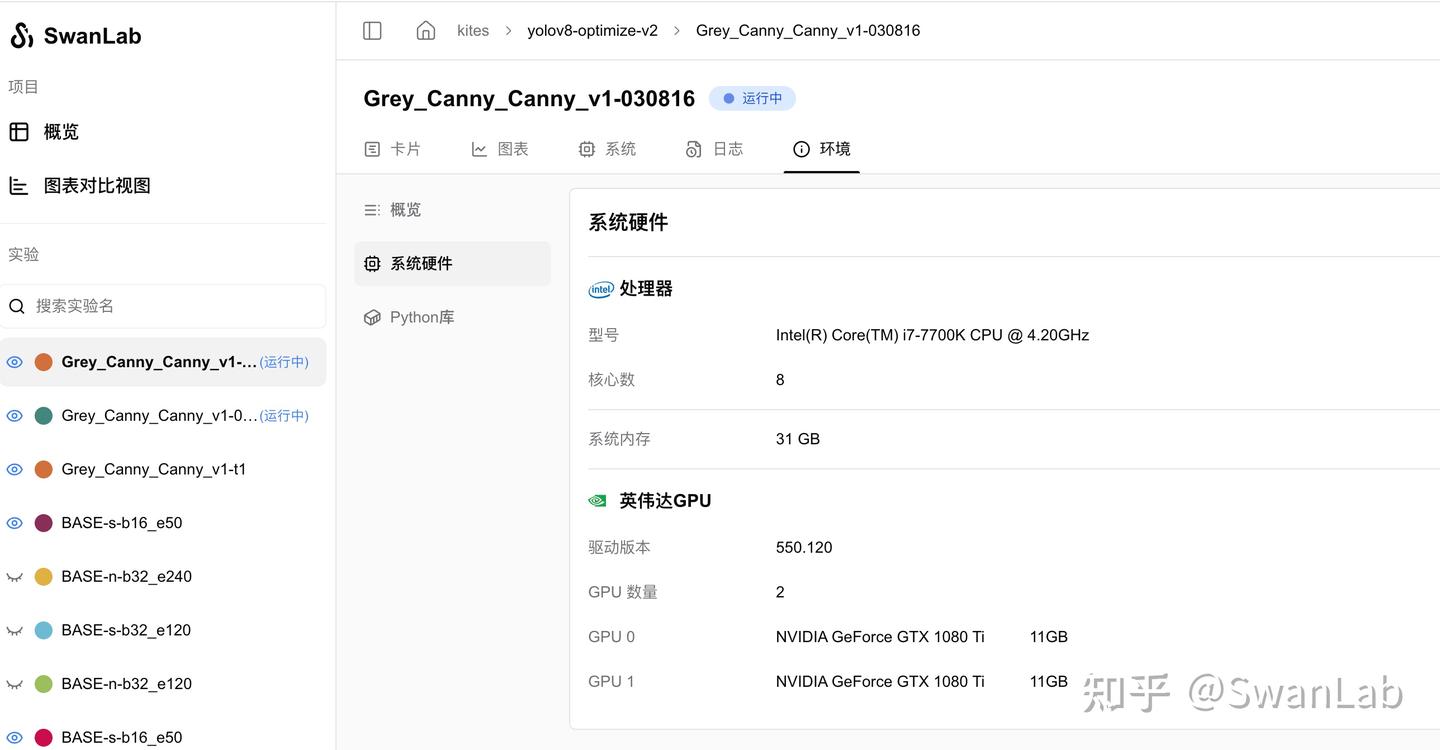Click the 核心数 label
This screenshot has height=750, width=1440.
tap(612, 380)
